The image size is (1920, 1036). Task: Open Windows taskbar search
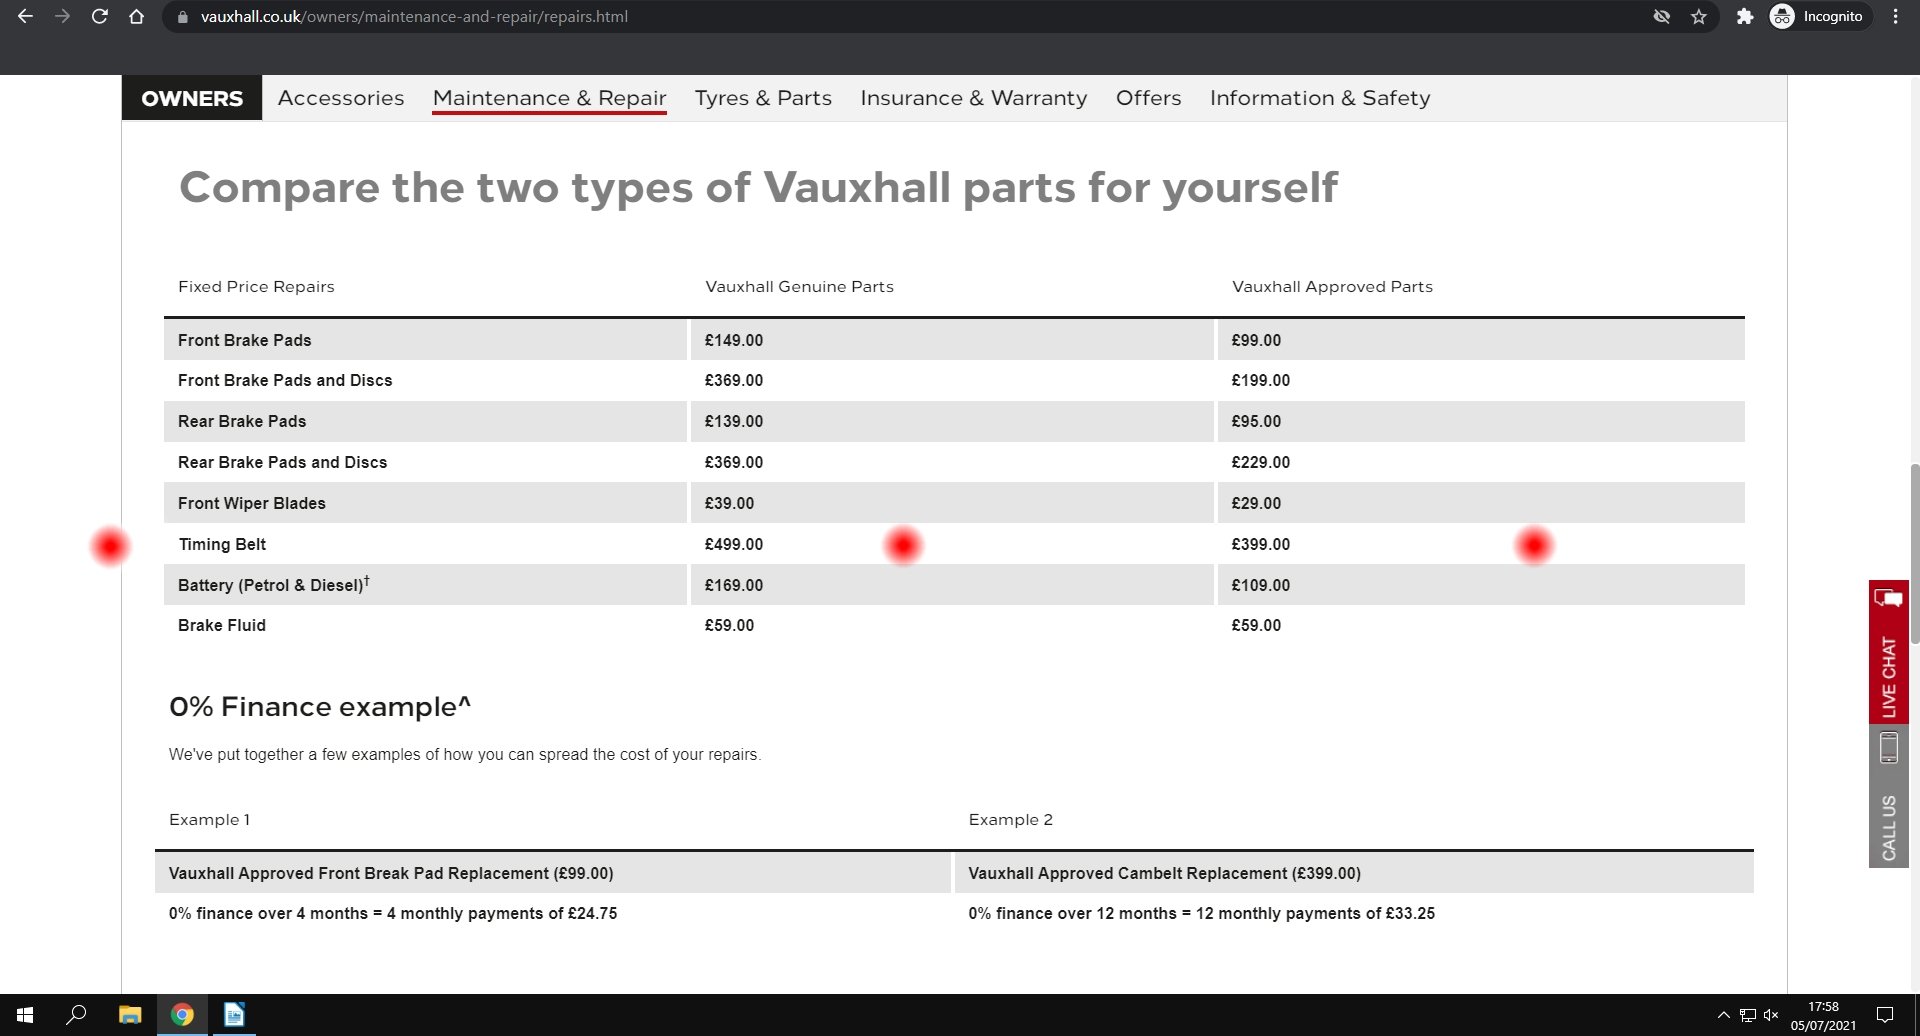(76, 1015)
